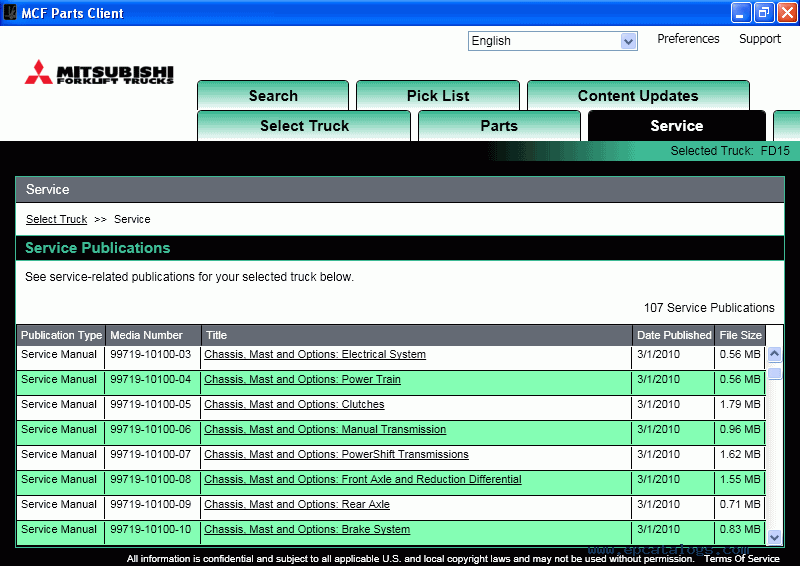
Task: Click the Publication Type column header
Action: (x=61, y=335)
